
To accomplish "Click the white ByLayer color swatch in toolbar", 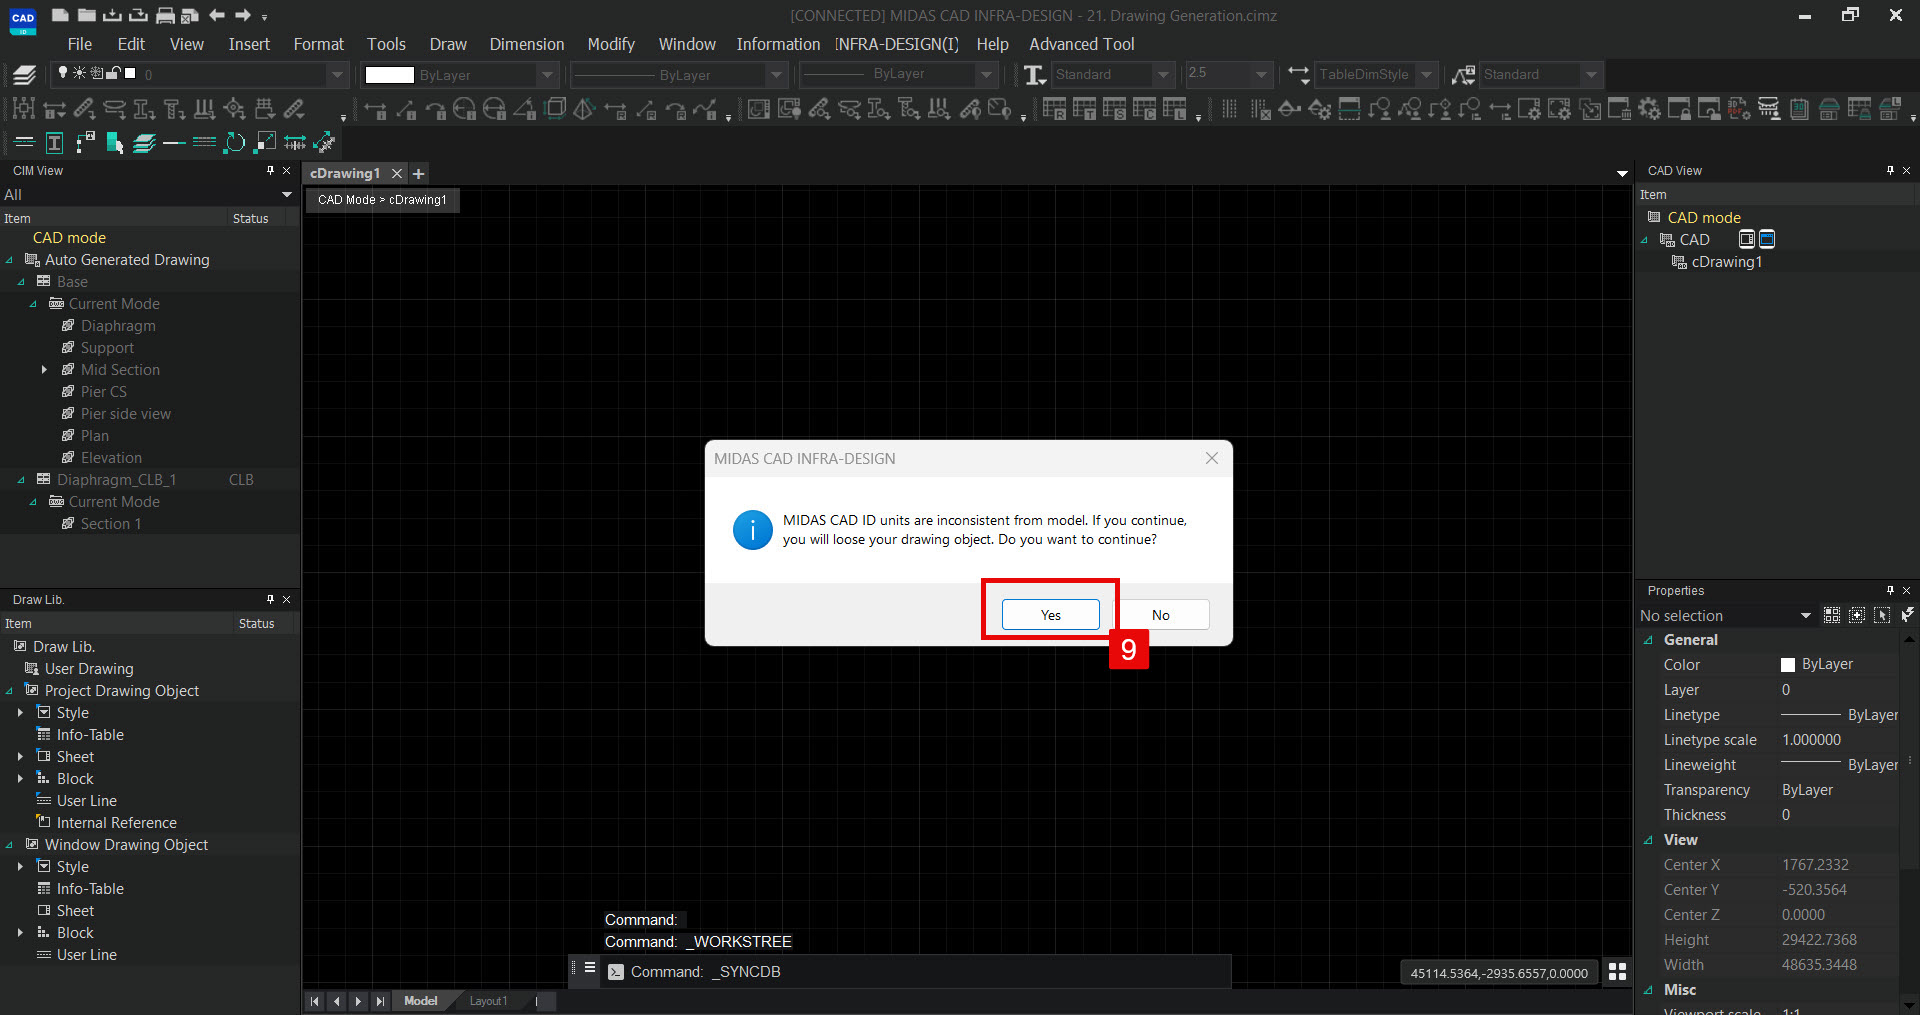I will pos(389,75).
